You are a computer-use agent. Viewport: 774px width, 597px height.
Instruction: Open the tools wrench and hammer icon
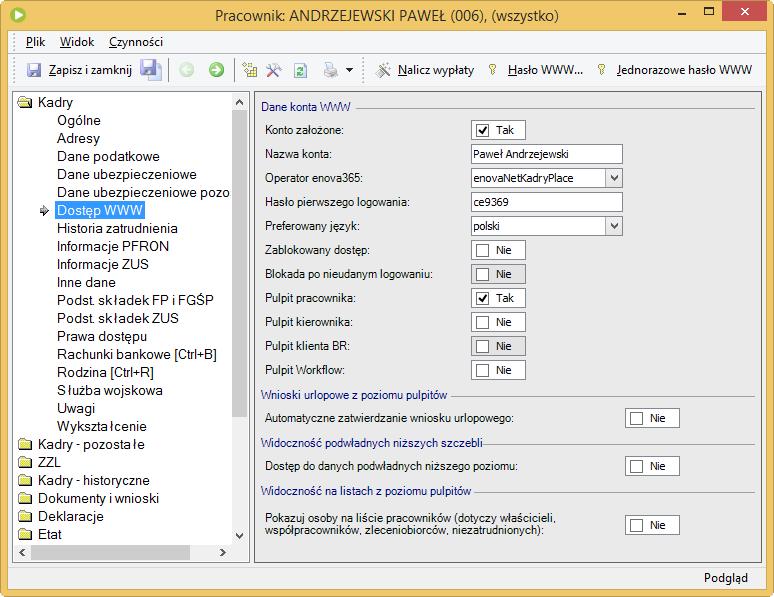click(274, 70)
